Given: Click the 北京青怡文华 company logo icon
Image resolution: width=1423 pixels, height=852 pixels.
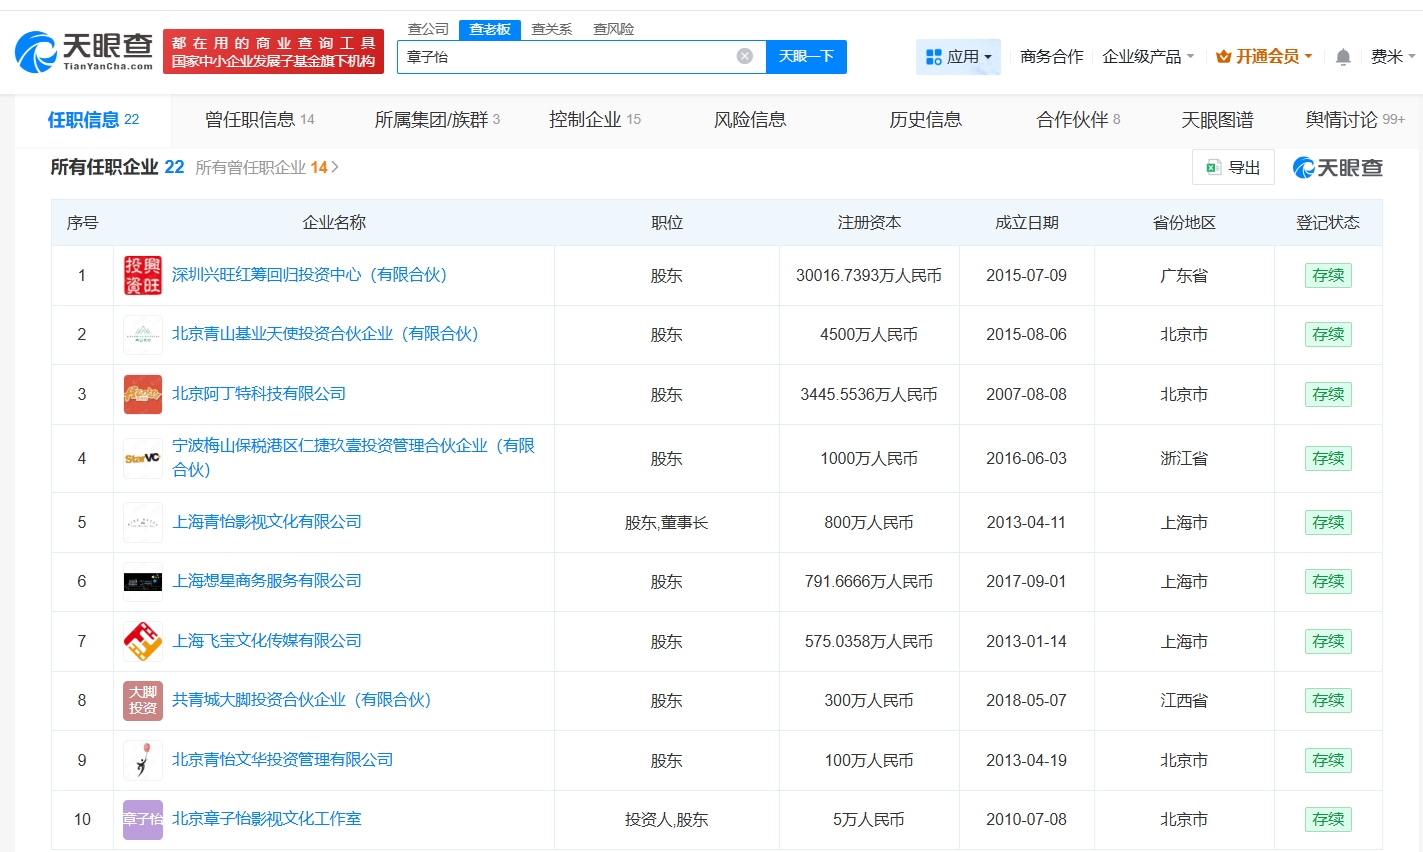Looking at the screenshot, I should coord(143,760).
